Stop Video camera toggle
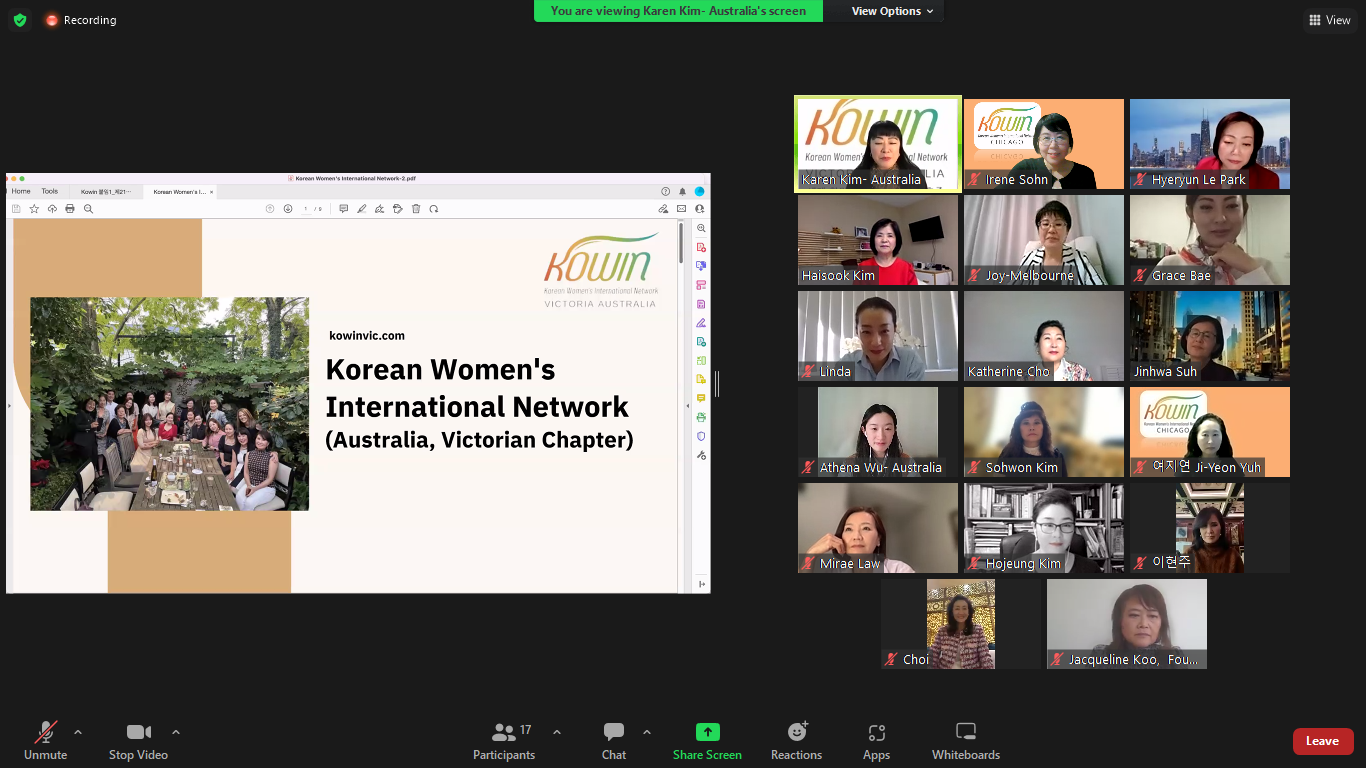1366x768 pixels. pos(138,740)
